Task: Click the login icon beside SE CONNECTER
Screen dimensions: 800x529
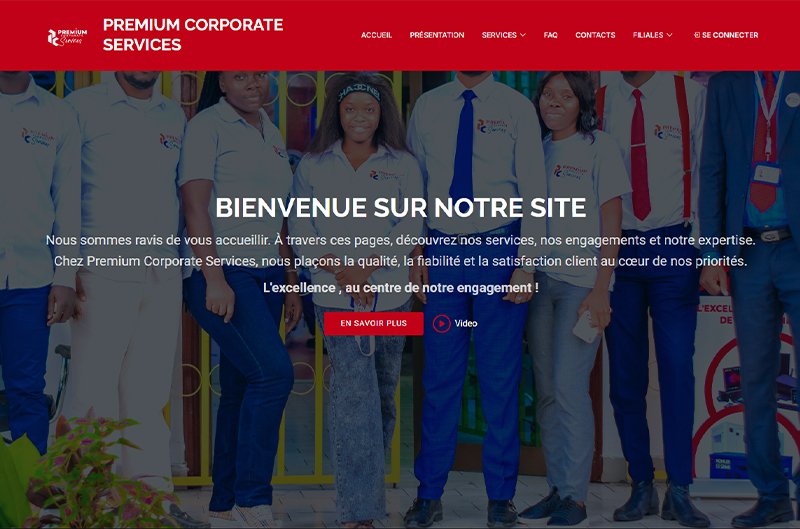Action: pyautogui.click(x=697, y=35)
